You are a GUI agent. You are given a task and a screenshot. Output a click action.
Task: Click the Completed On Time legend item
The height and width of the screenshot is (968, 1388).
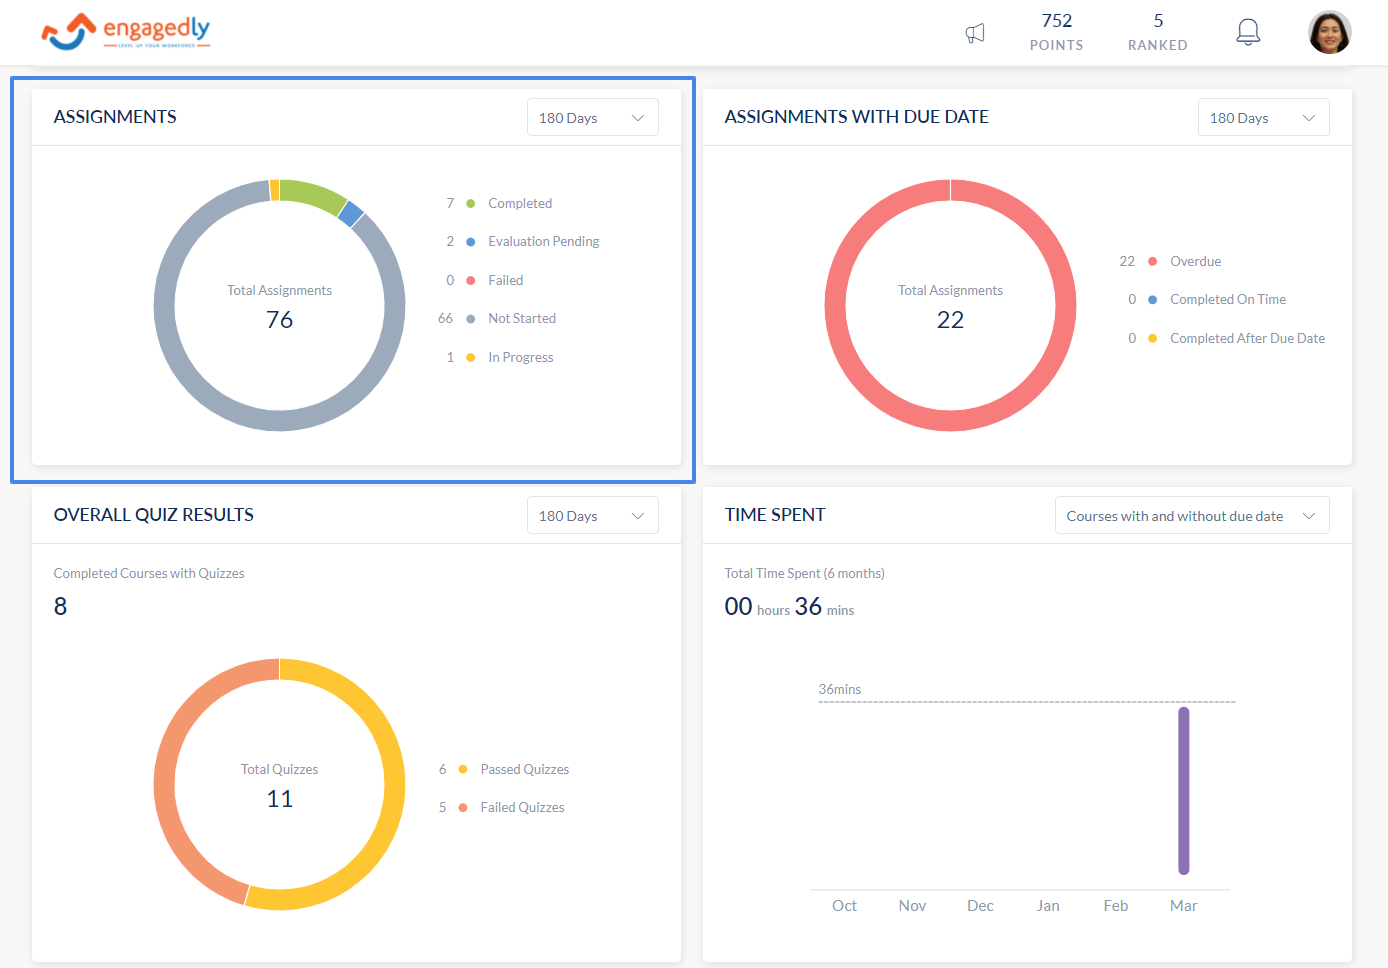[1207, 299]
